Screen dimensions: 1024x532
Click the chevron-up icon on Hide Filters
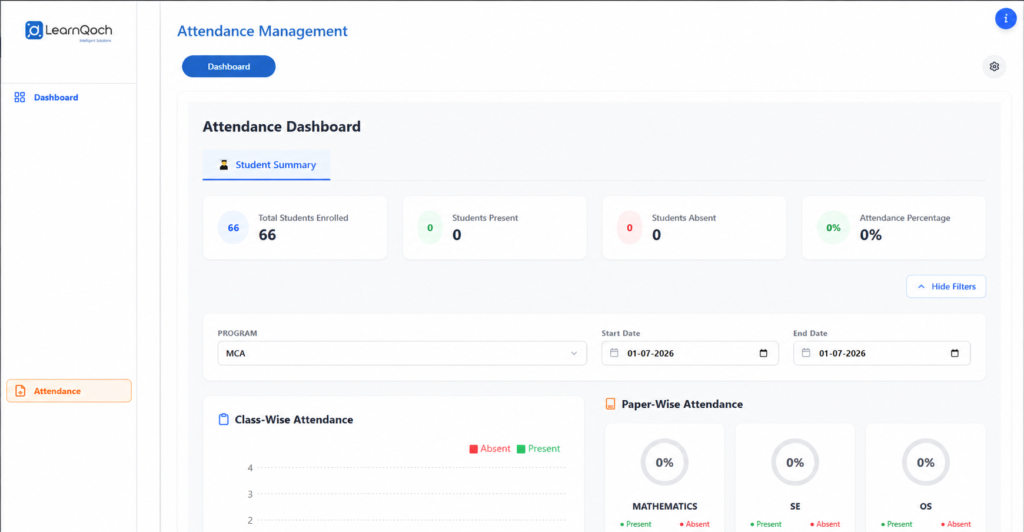(x=921, y=287)
